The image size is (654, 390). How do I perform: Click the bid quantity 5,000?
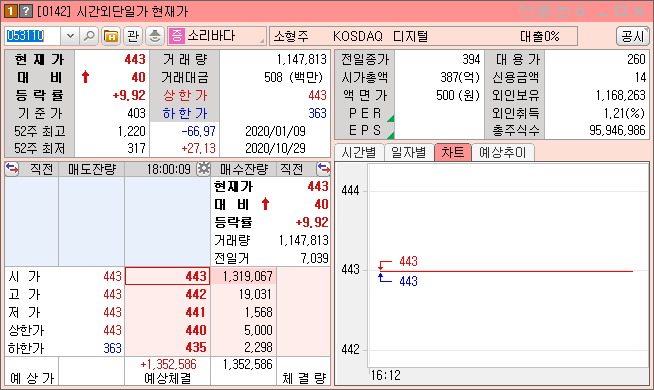pos(258,330)
